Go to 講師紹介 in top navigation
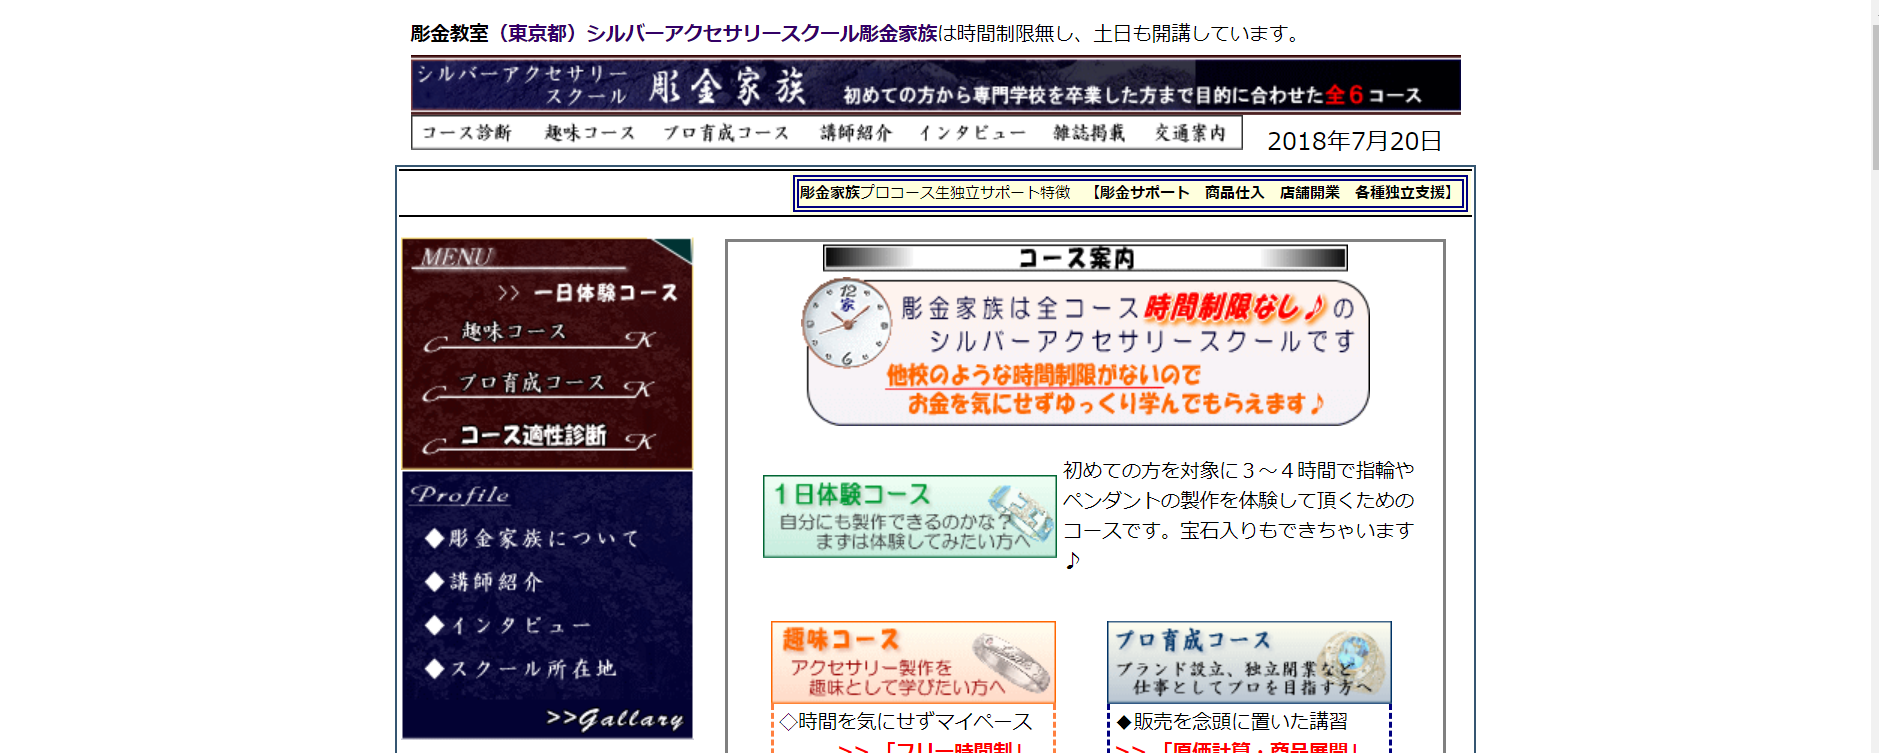 click(856, 133)
